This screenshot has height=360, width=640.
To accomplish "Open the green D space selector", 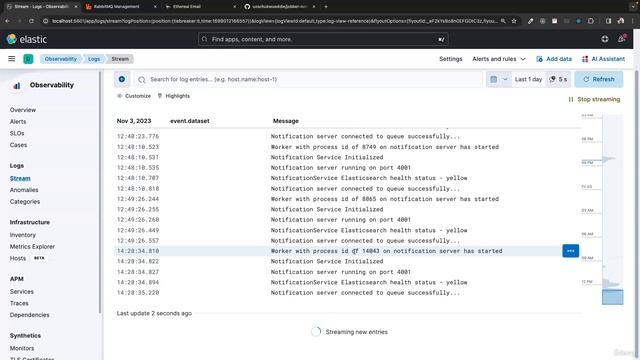I will tap(28, 59).
